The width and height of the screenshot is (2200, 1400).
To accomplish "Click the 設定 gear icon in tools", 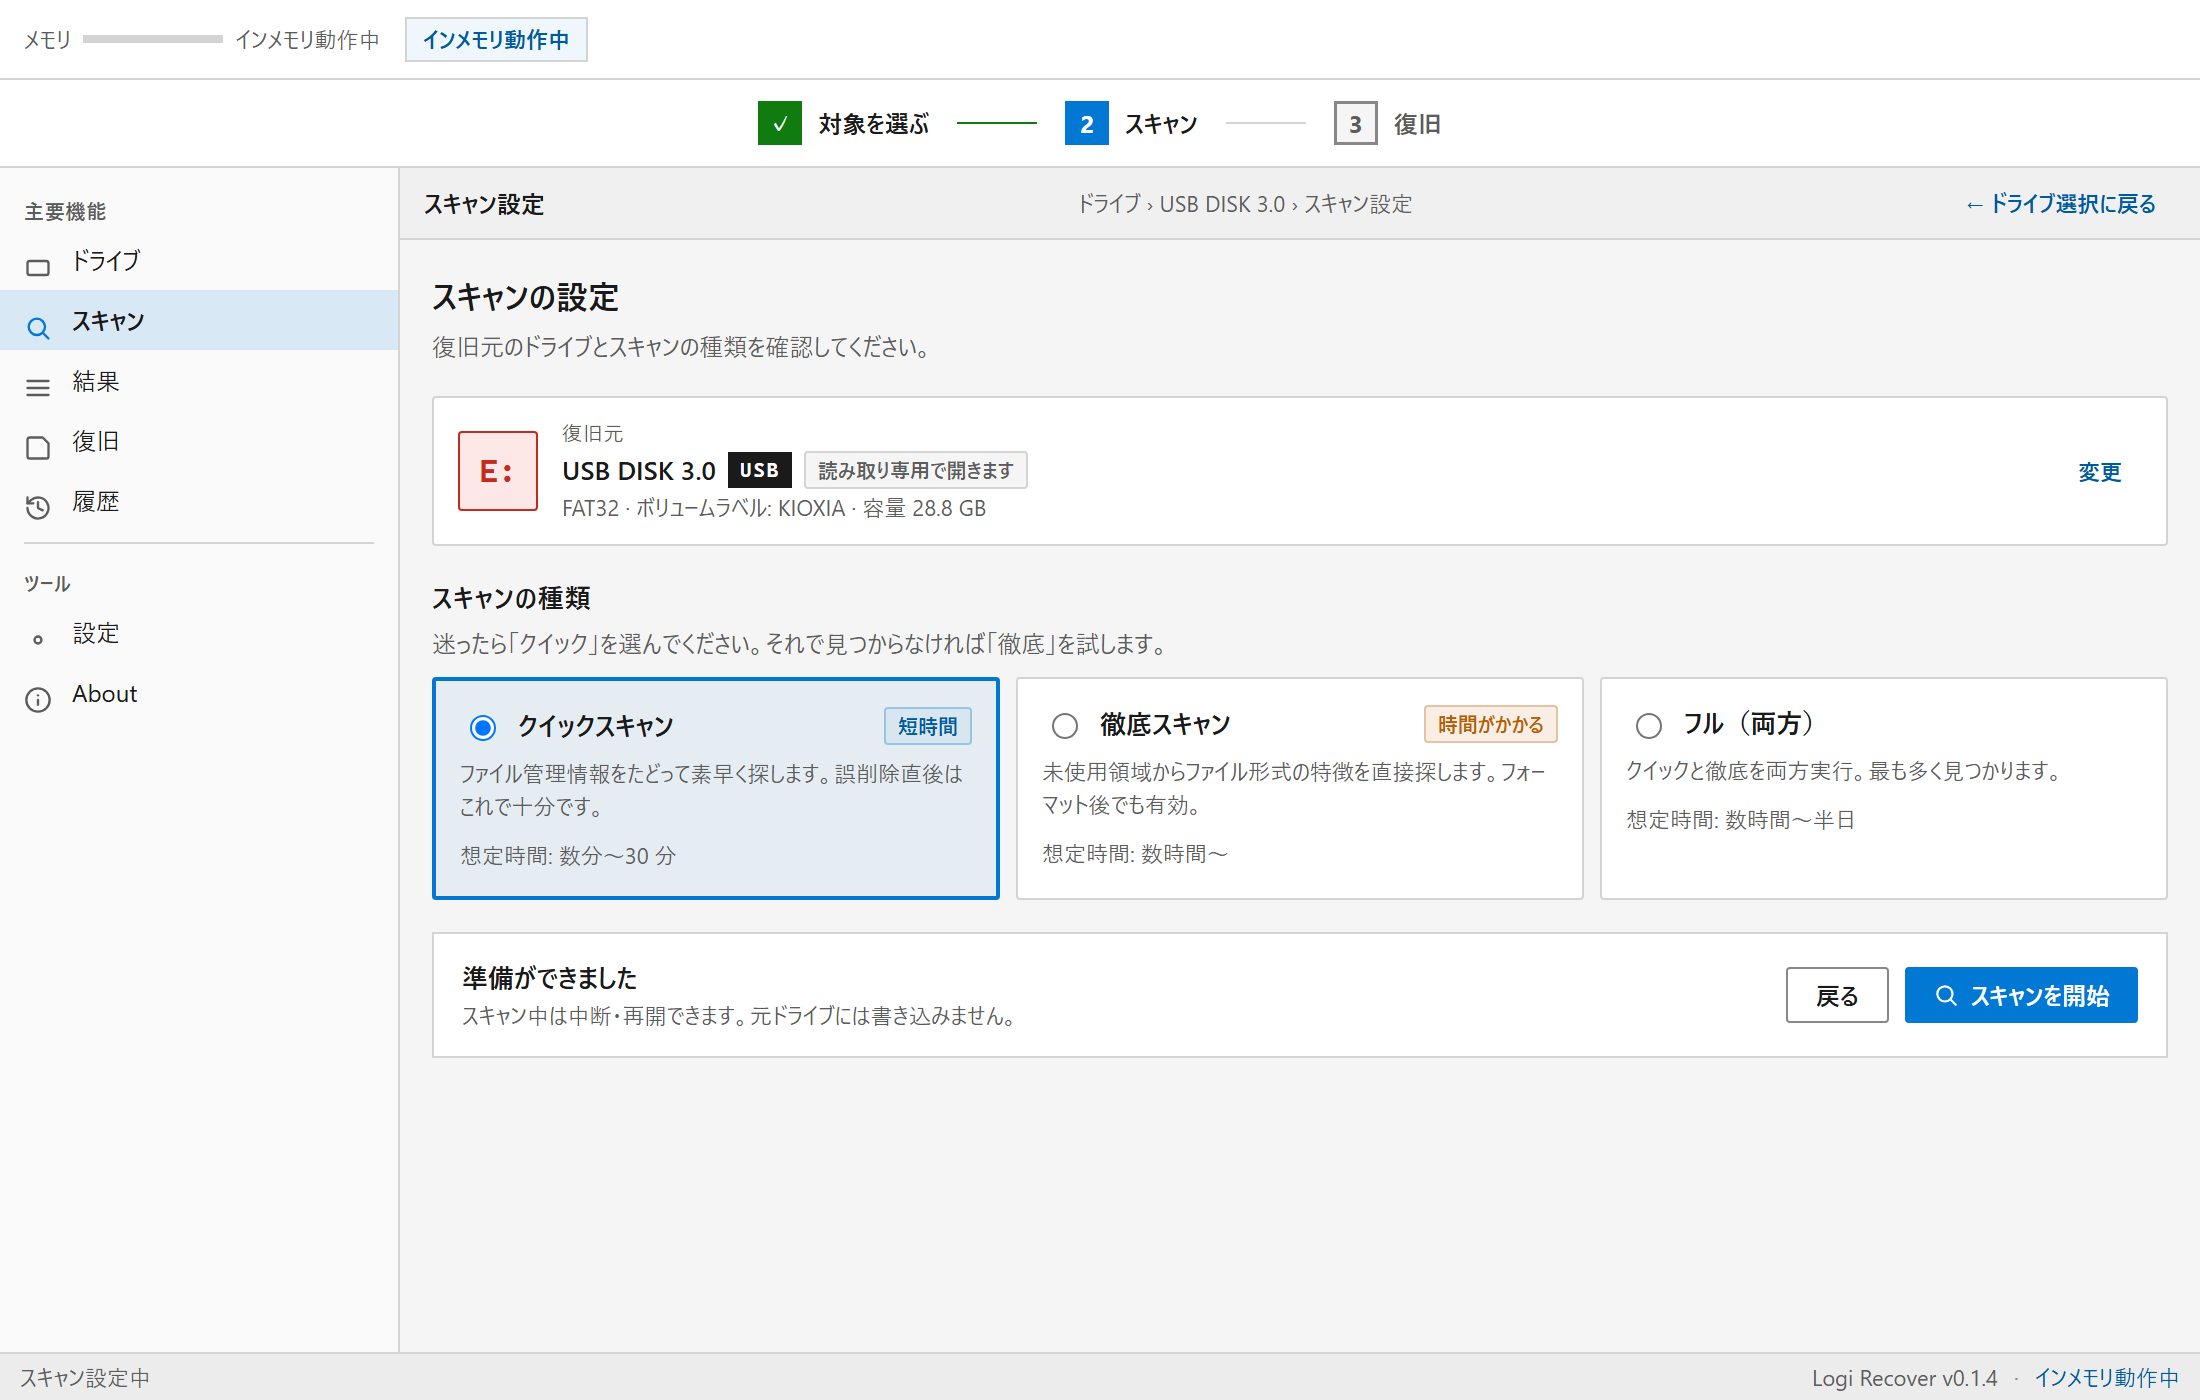I will tap(38, 640).
